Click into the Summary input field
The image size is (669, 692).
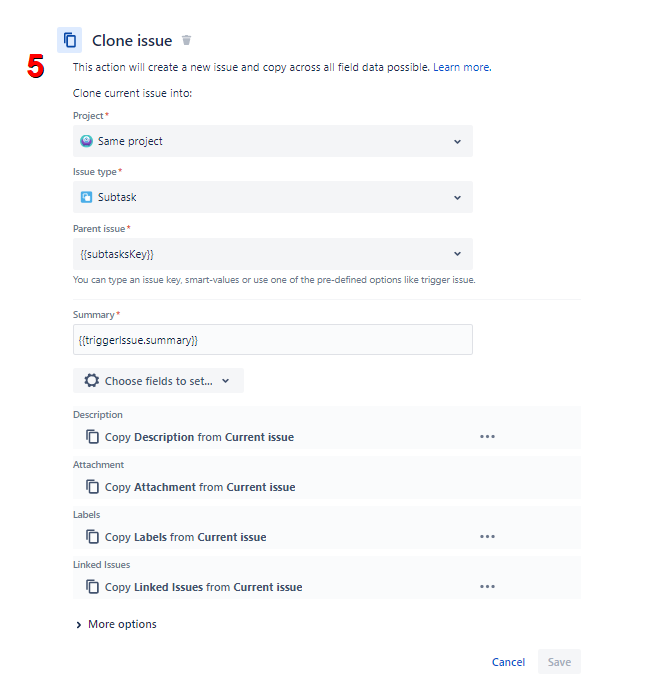(x=273, y=340)
